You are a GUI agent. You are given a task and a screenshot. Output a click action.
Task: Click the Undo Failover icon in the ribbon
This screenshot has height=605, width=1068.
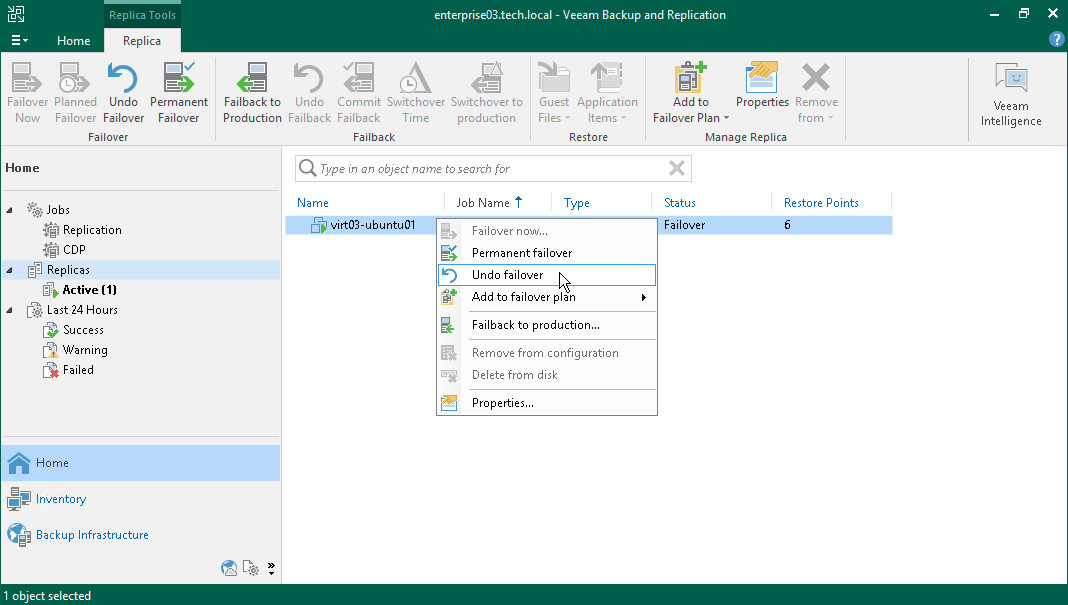[x=122, y=90]
